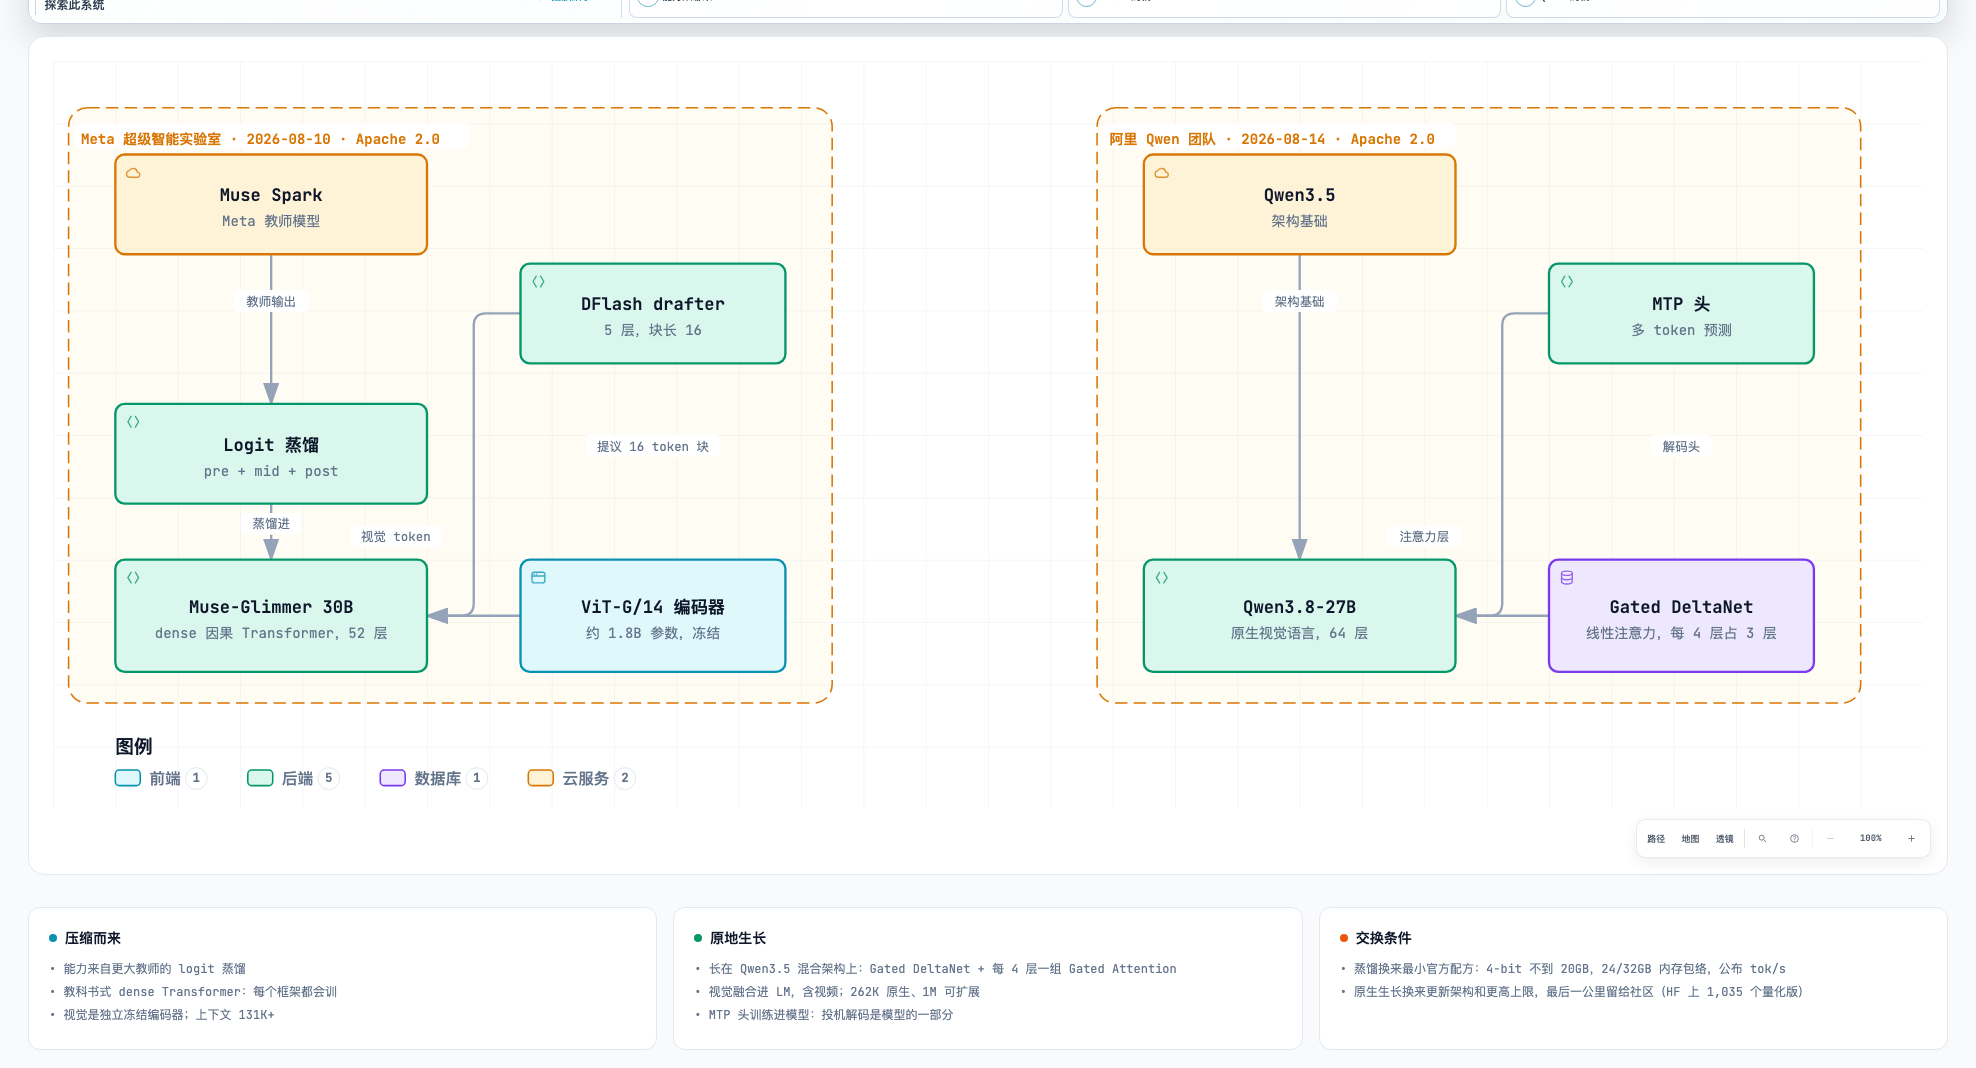
Task: Click the 注意力层 edge label
Action: point(1424,537)
